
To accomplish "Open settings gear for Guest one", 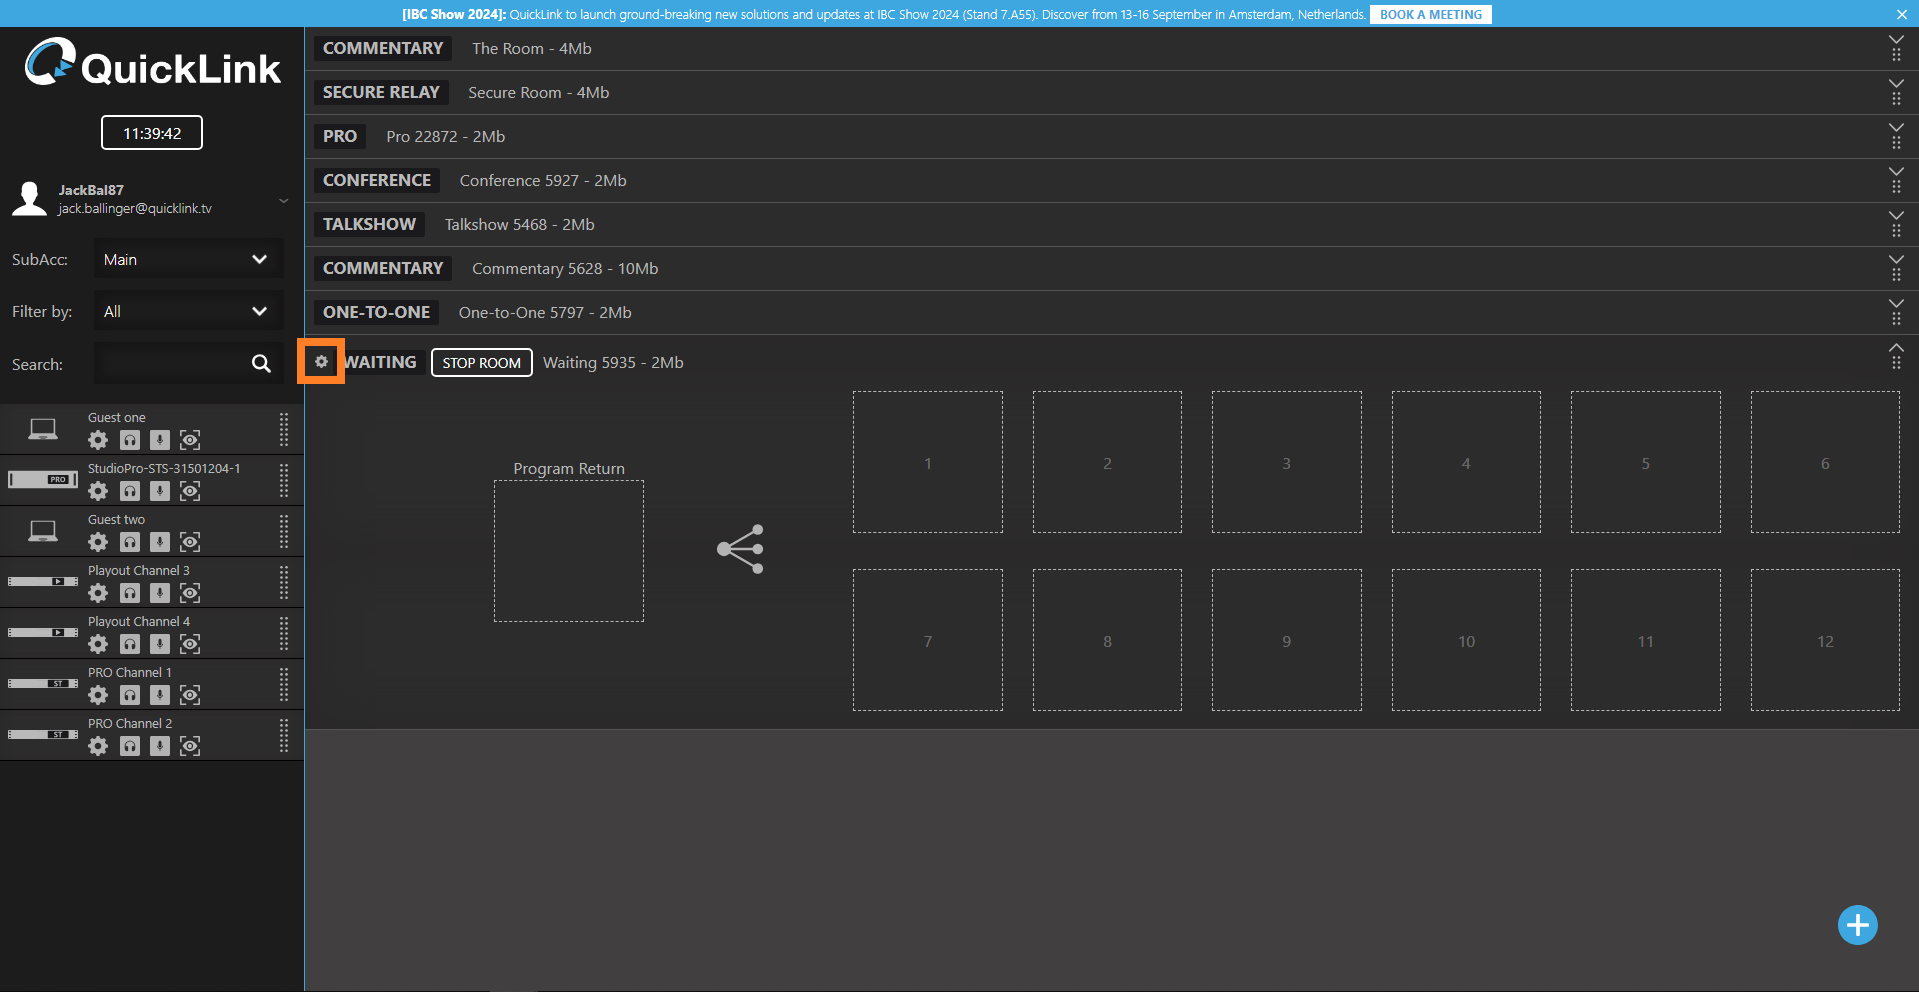I will point(98,440).
